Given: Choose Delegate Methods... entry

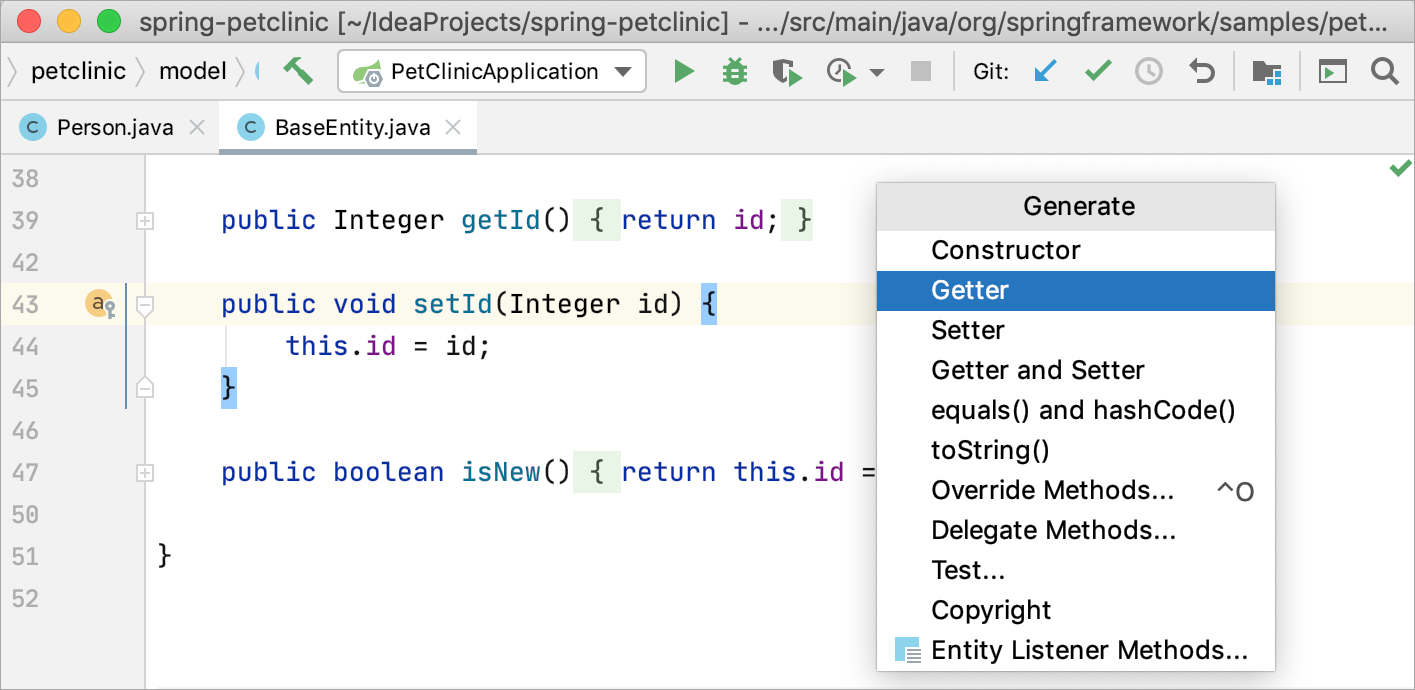Looking at the screenshot, I should pyautogui.click(x=1076, y=530).
